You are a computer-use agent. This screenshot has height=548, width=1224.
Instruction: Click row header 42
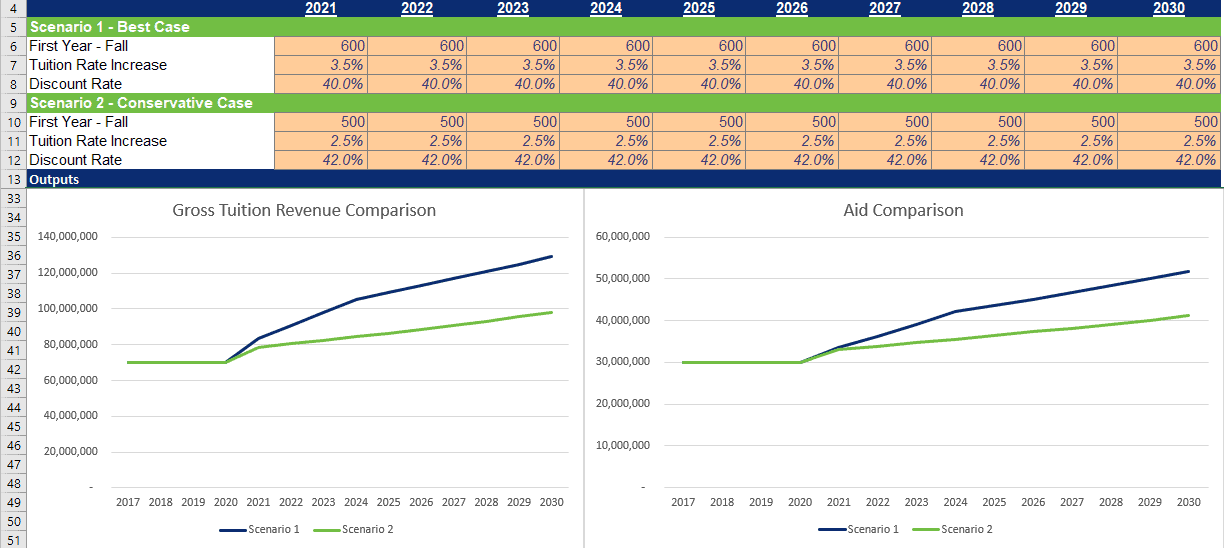tap(14, 370)
